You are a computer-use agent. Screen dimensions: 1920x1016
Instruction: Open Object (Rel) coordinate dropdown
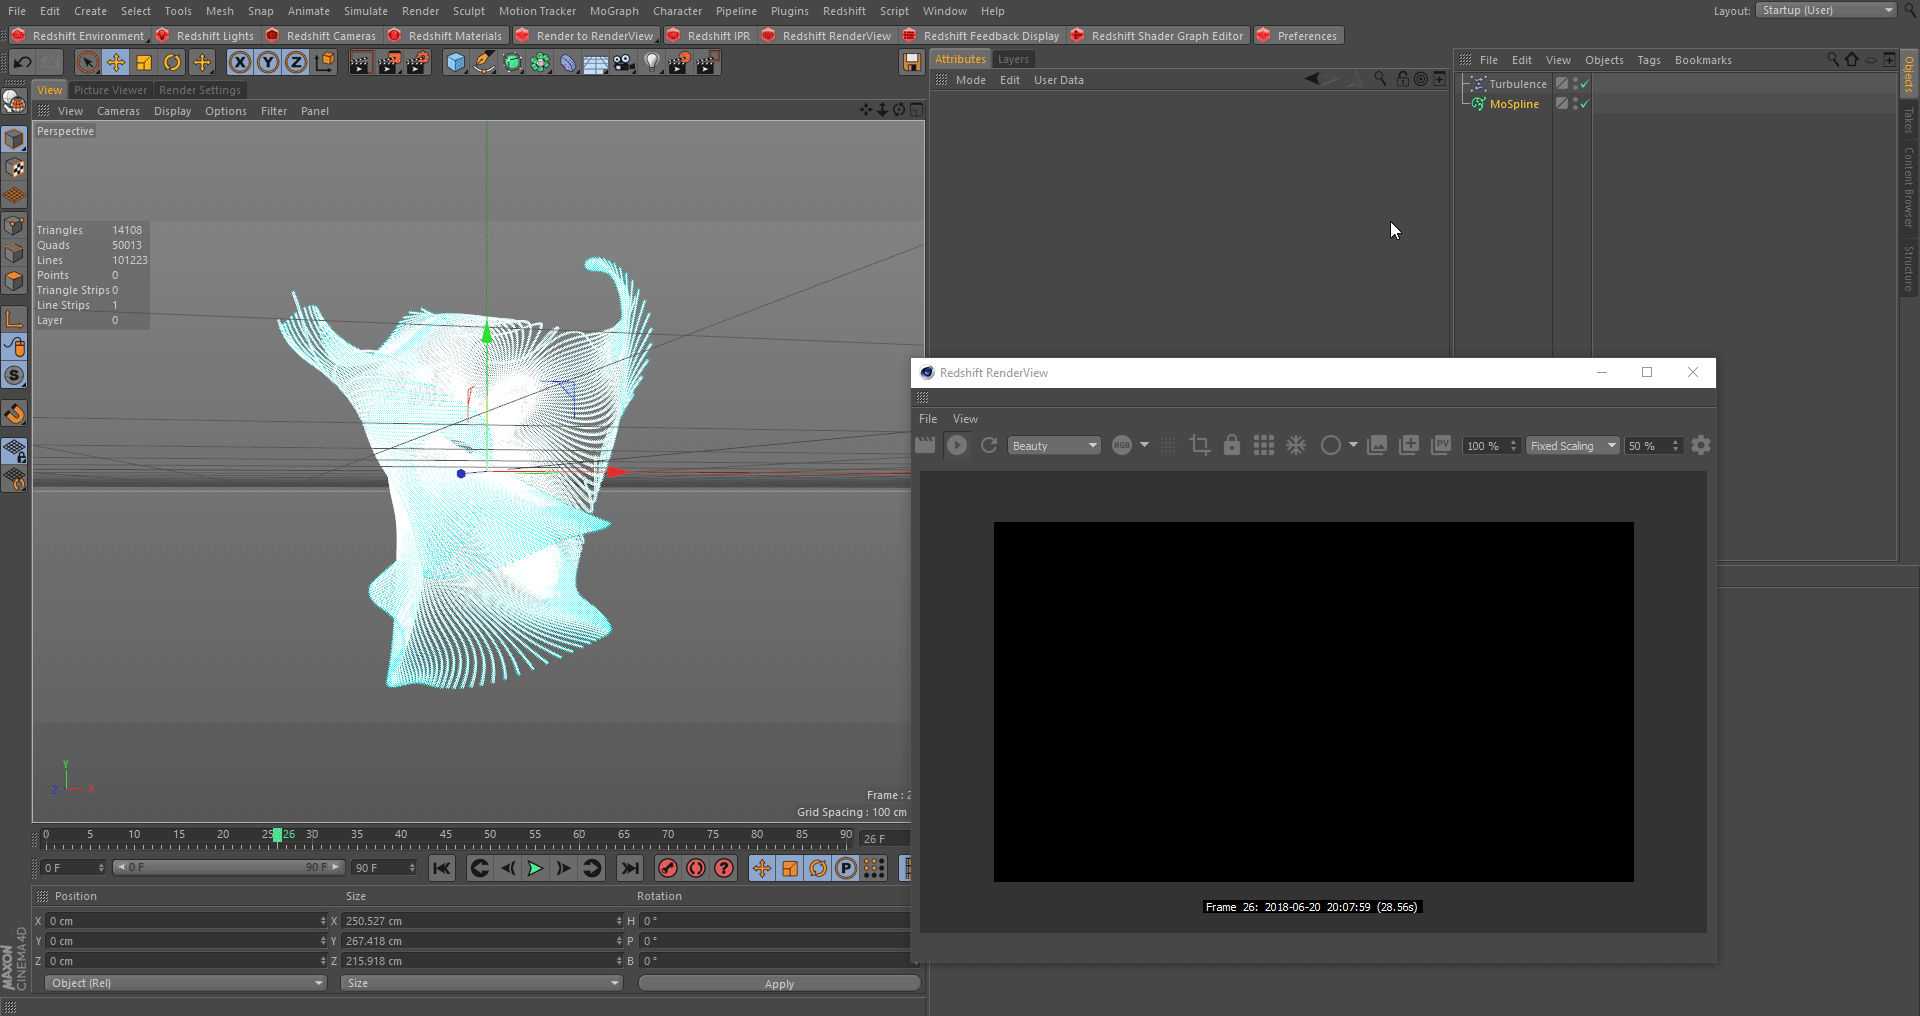pos(186,983)
